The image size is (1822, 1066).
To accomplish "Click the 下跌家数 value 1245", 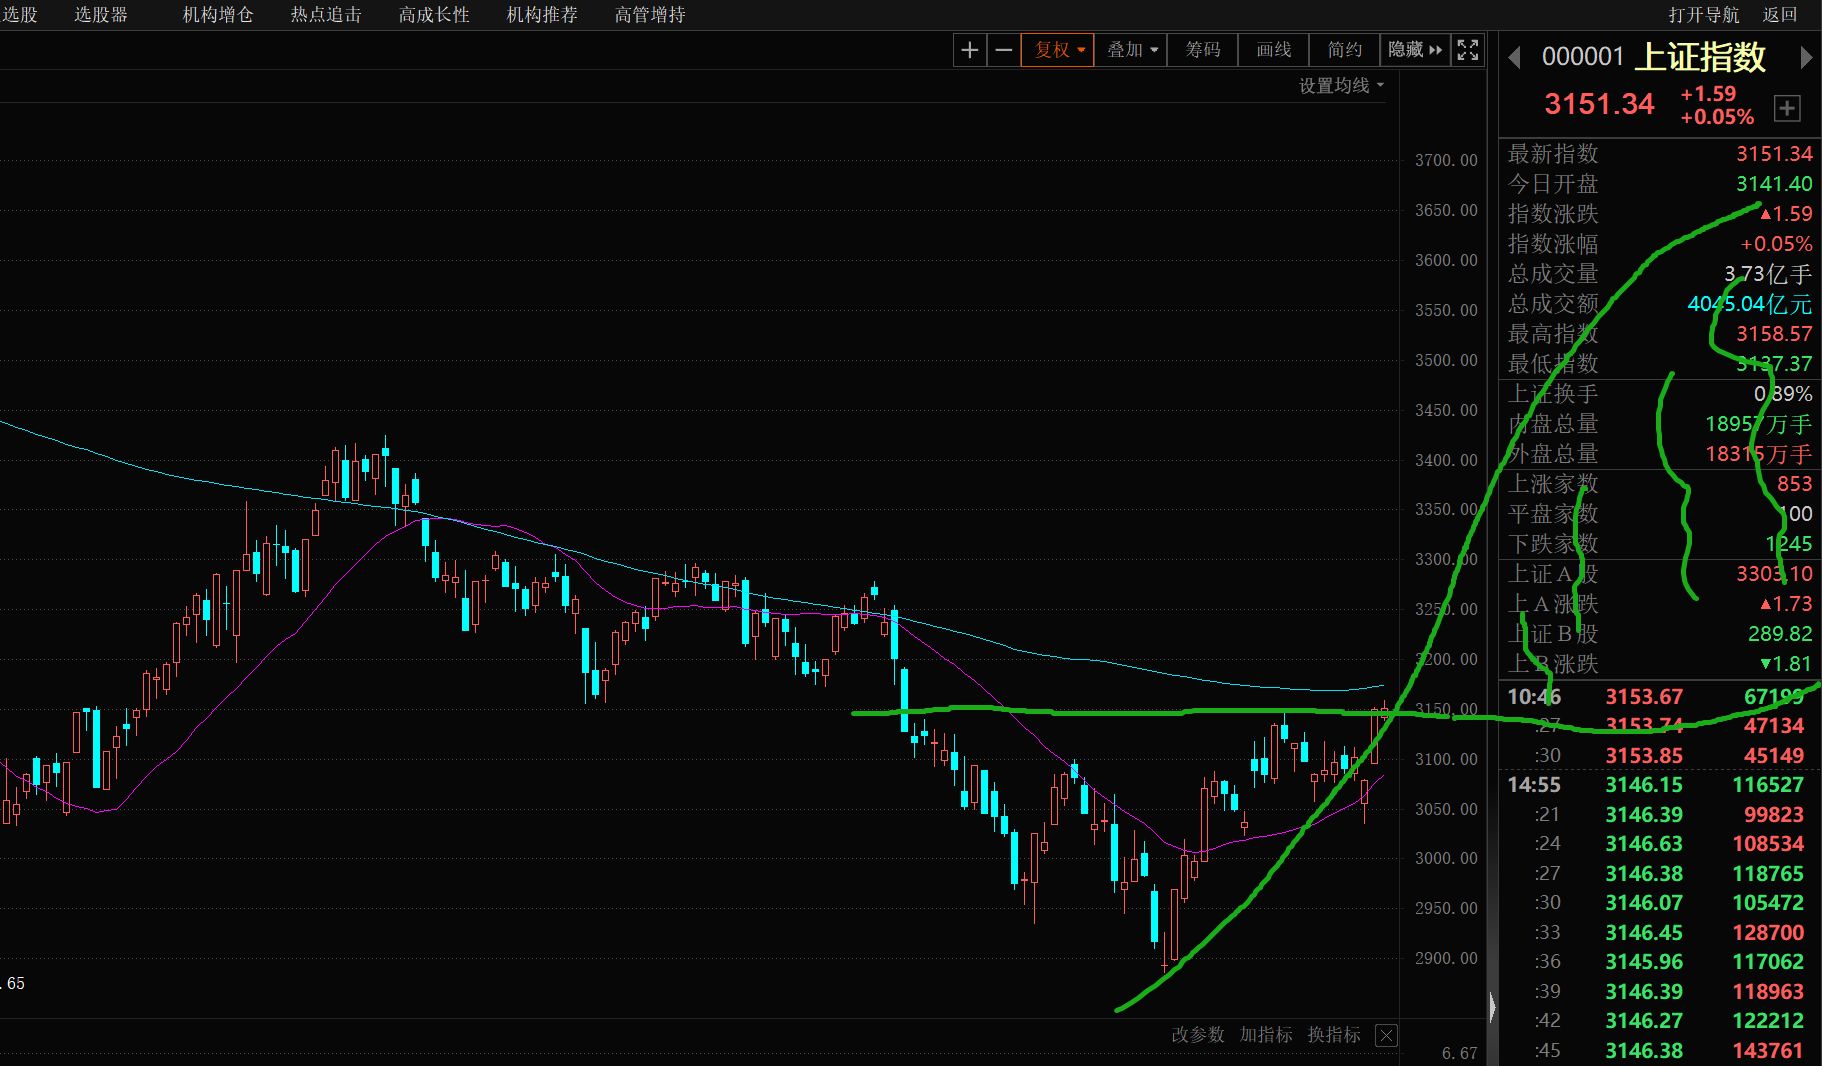I will [1789, 544].
